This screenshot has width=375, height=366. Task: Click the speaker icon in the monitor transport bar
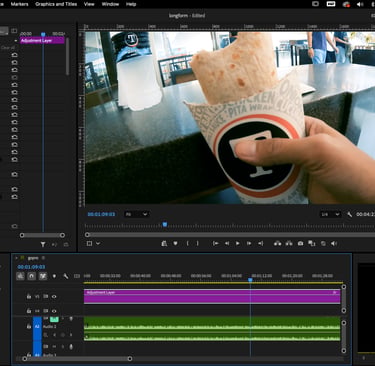[334, 244]
